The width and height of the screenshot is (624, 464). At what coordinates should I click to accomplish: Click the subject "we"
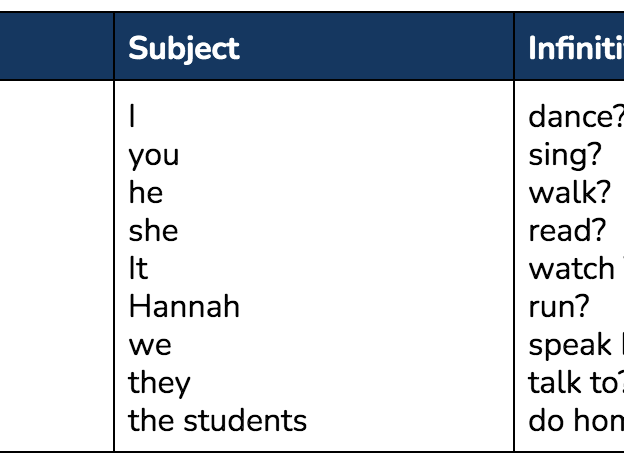(150, 345)
